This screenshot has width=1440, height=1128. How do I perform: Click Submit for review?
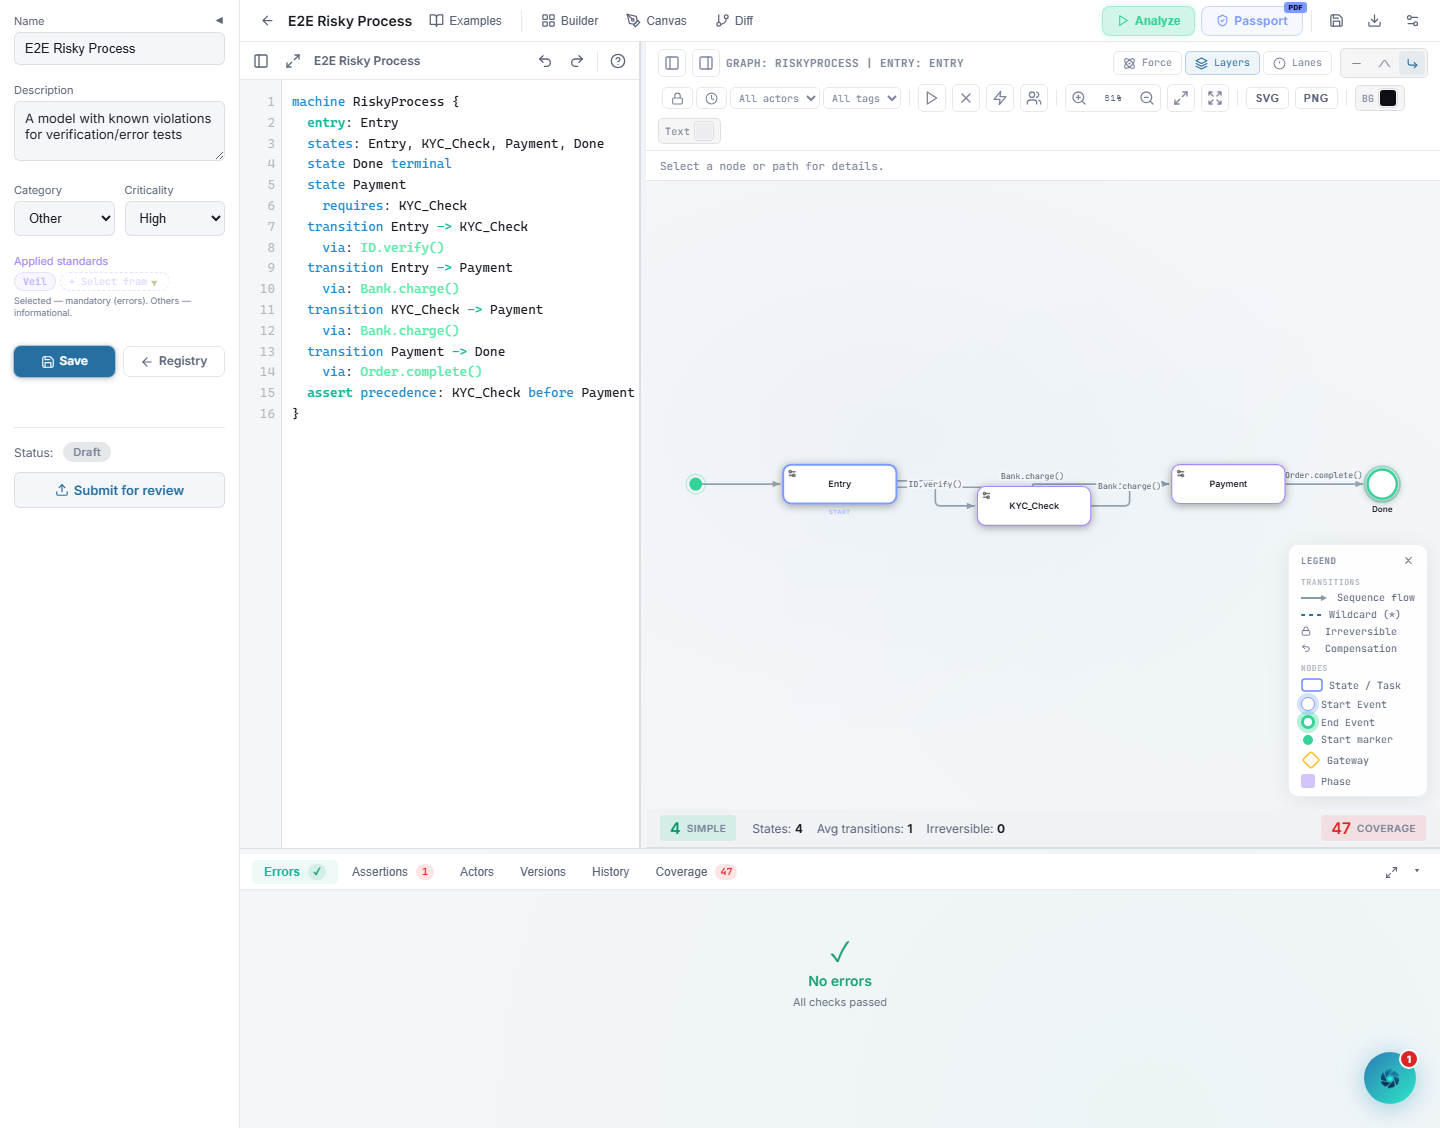pyautogui.click(x=119, y=490)
